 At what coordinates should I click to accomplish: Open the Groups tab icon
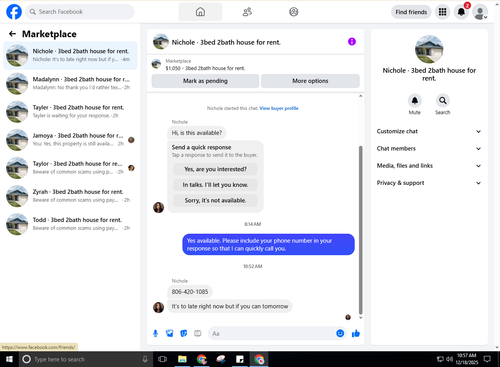[x=293, y=12]
